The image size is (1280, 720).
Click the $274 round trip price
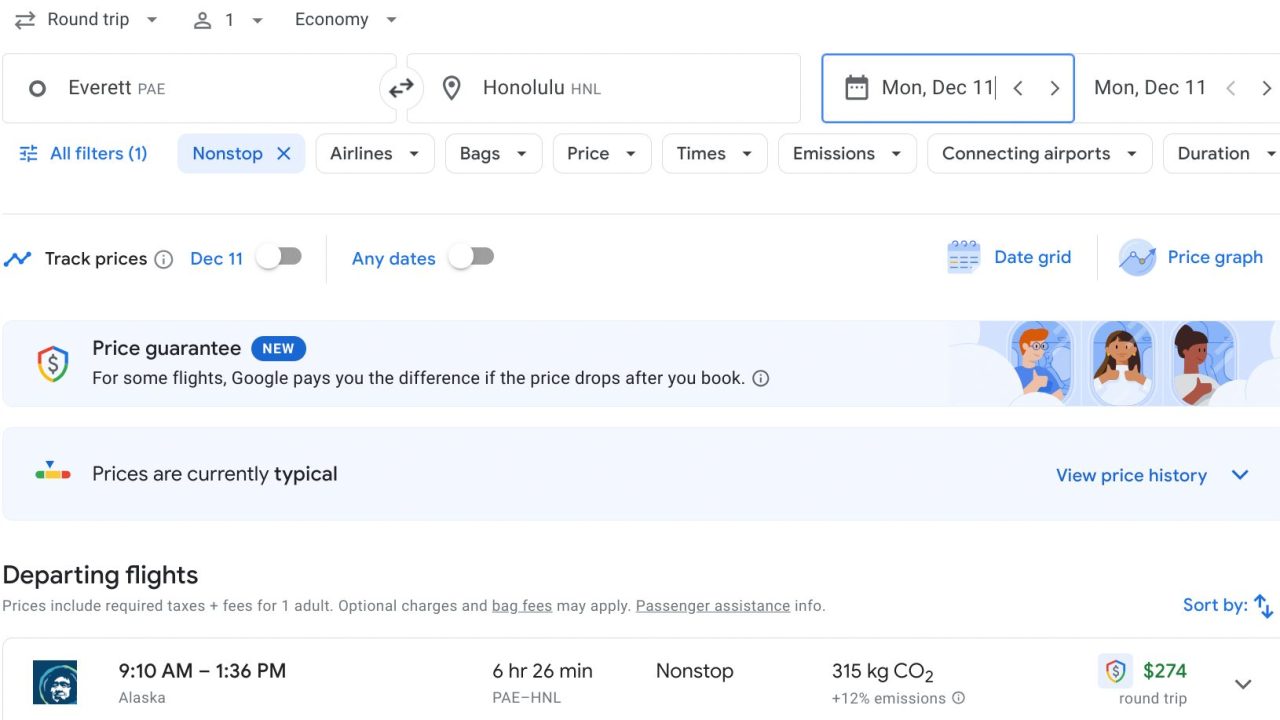point(1165,671)
